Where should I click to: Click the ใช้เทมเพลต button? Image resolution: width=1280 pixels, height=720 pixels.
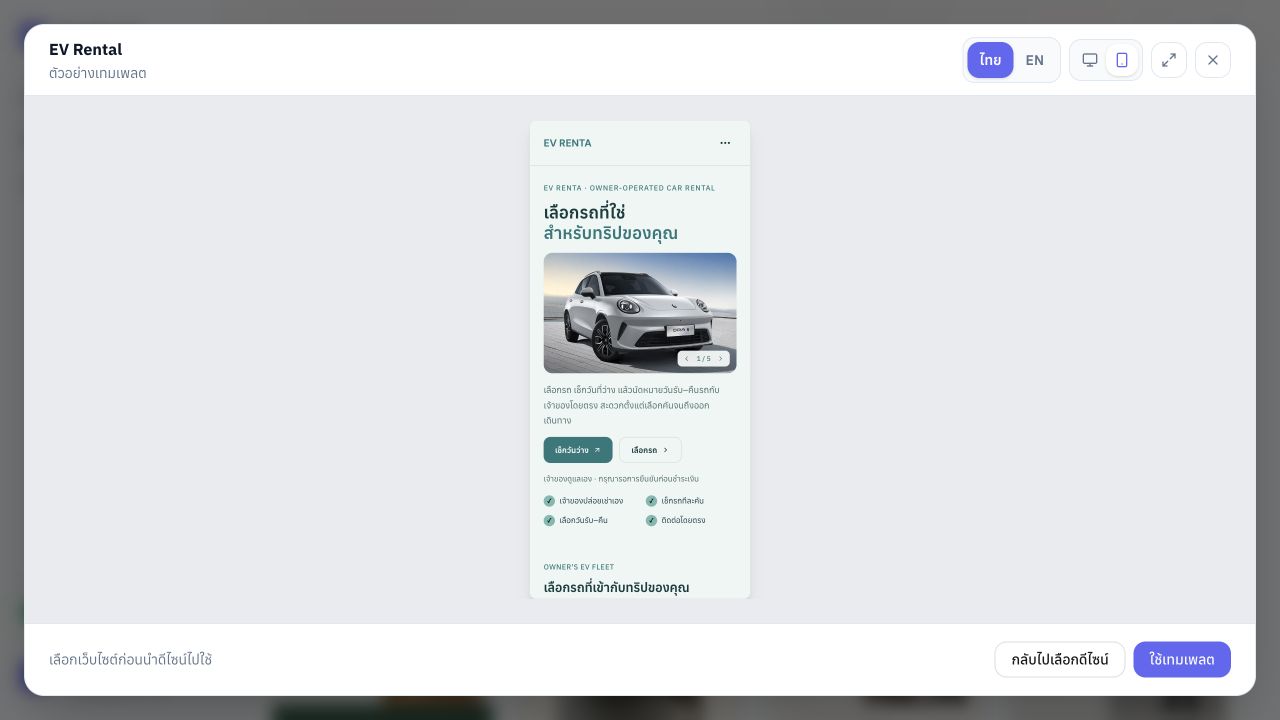click(1182, 660)
